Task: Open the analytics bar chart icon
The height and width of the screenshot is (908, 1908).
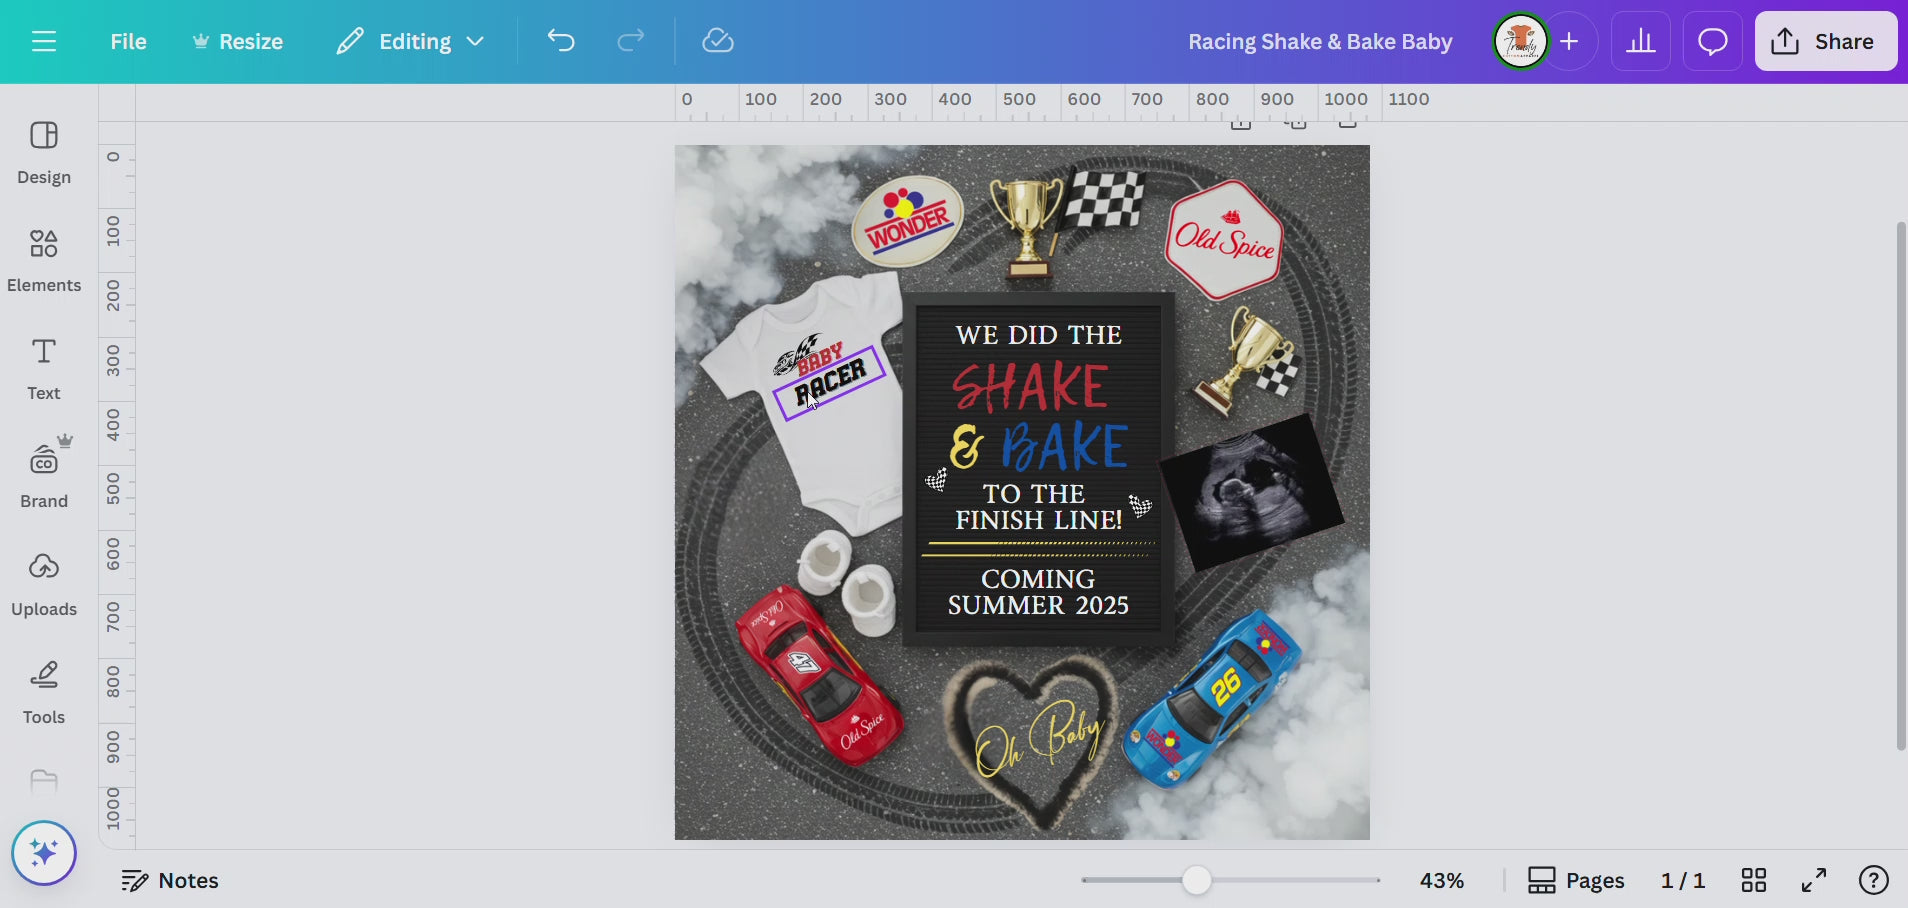Action: pyautogui.click(x=1640, y=41)
